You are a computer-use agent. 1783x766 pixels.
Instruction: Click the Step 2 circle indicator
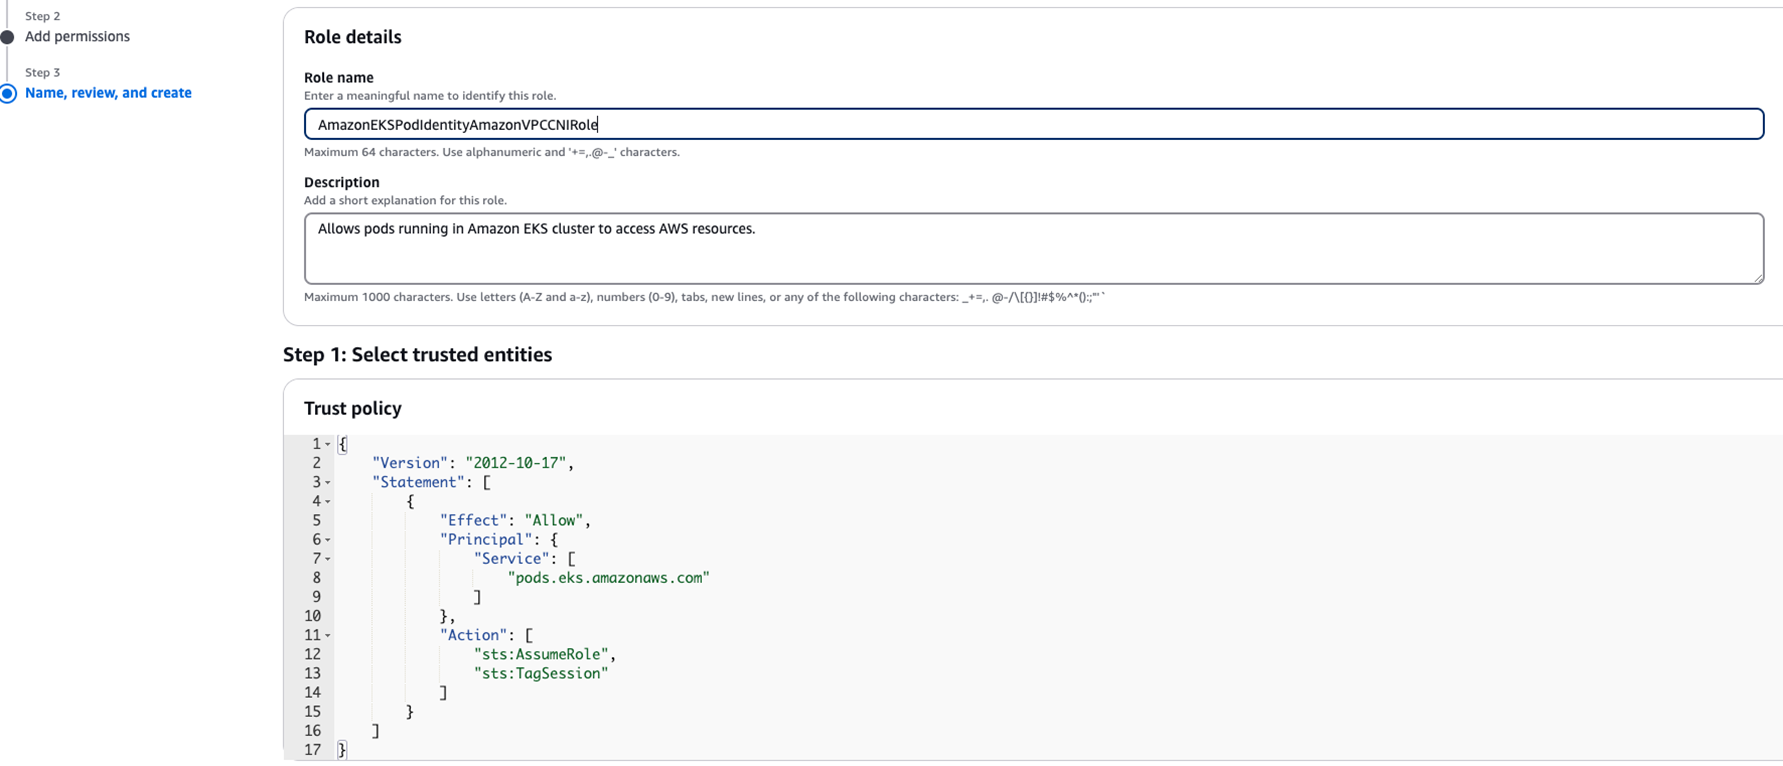(x=8, y=37)
